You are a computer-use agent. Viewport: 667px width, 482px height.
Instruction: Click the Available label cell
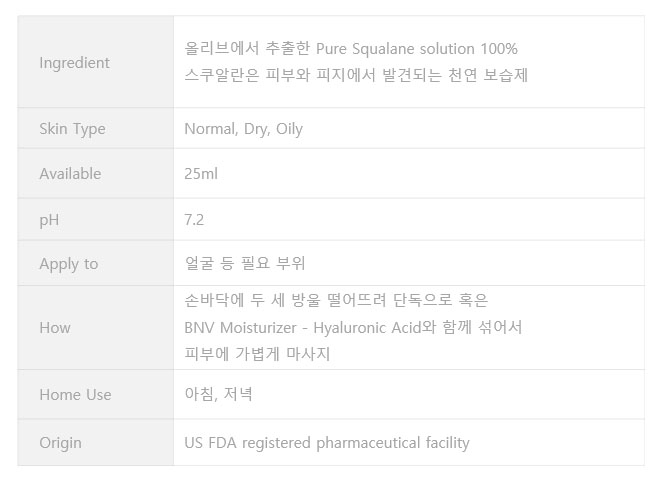click(x=95, y=174)
